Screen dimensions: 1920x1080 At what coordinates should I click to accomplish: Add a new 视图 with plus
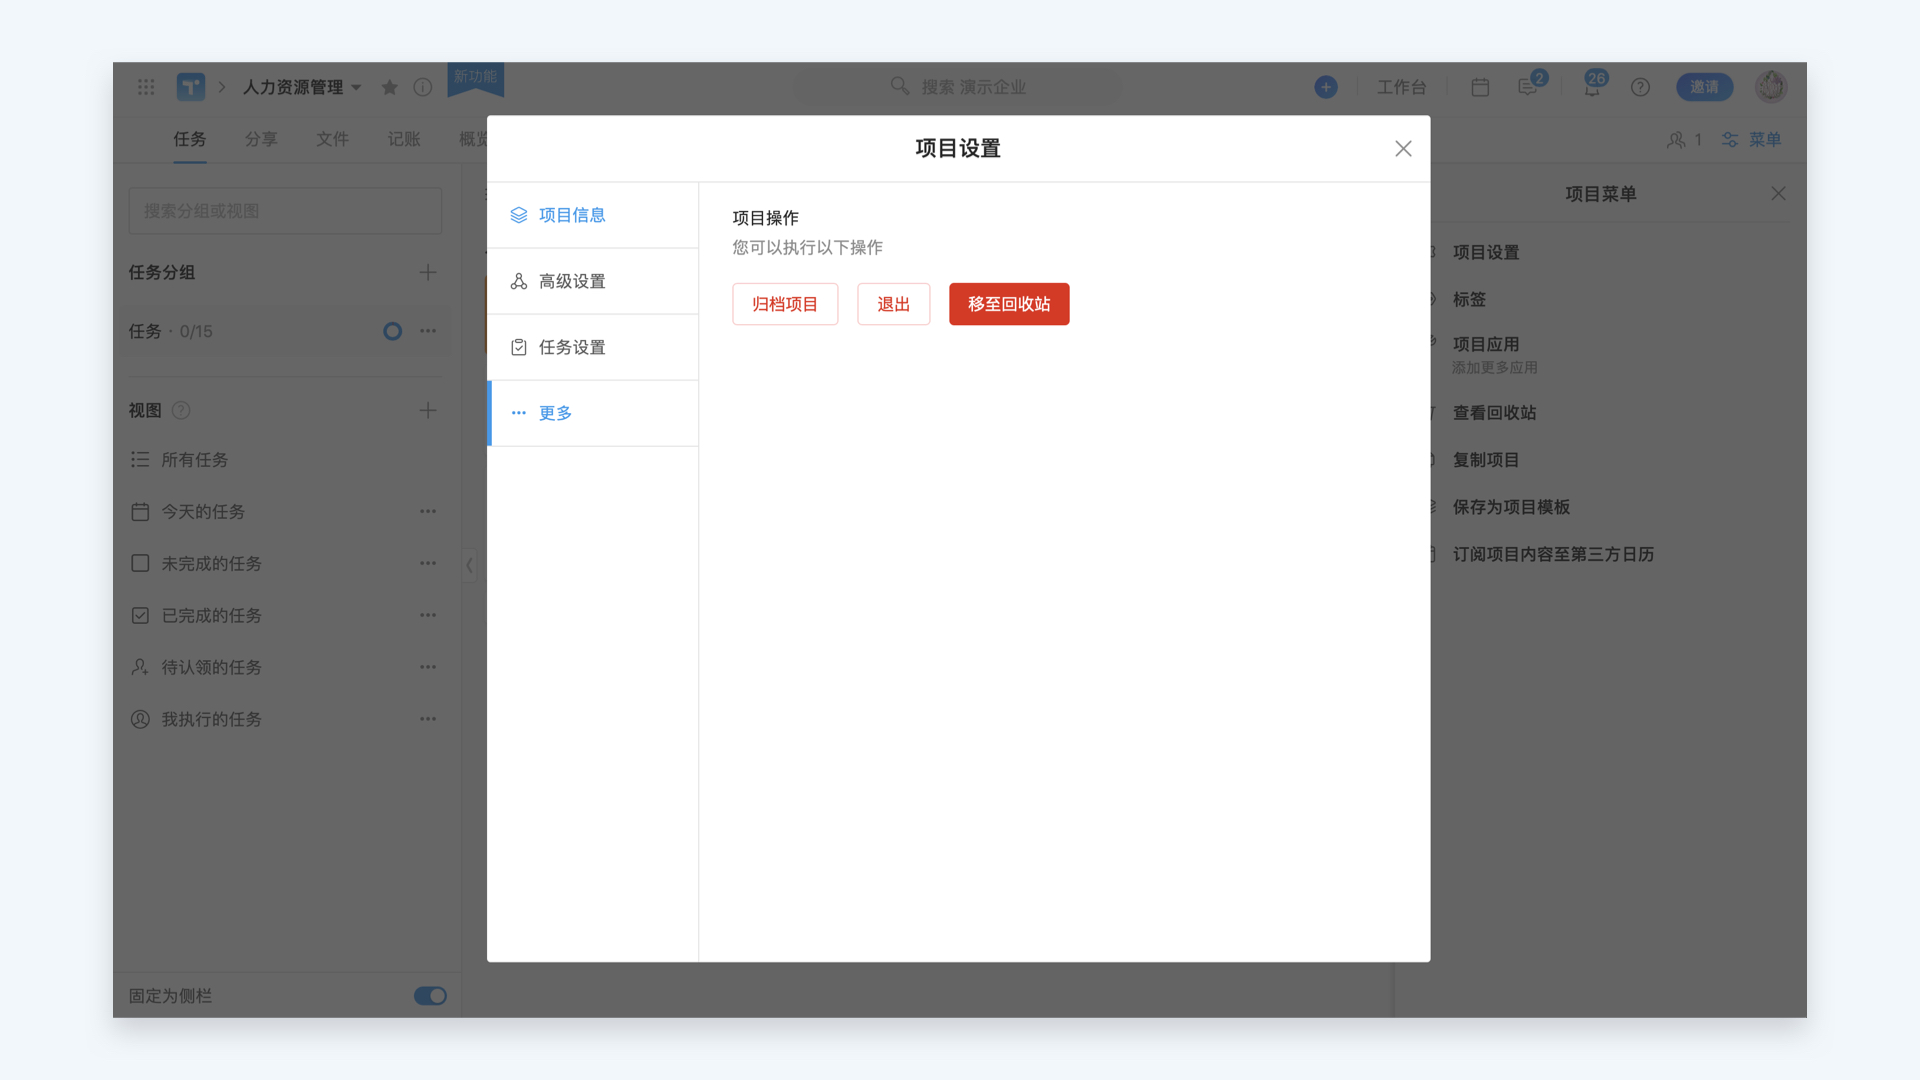click(428, 410)
